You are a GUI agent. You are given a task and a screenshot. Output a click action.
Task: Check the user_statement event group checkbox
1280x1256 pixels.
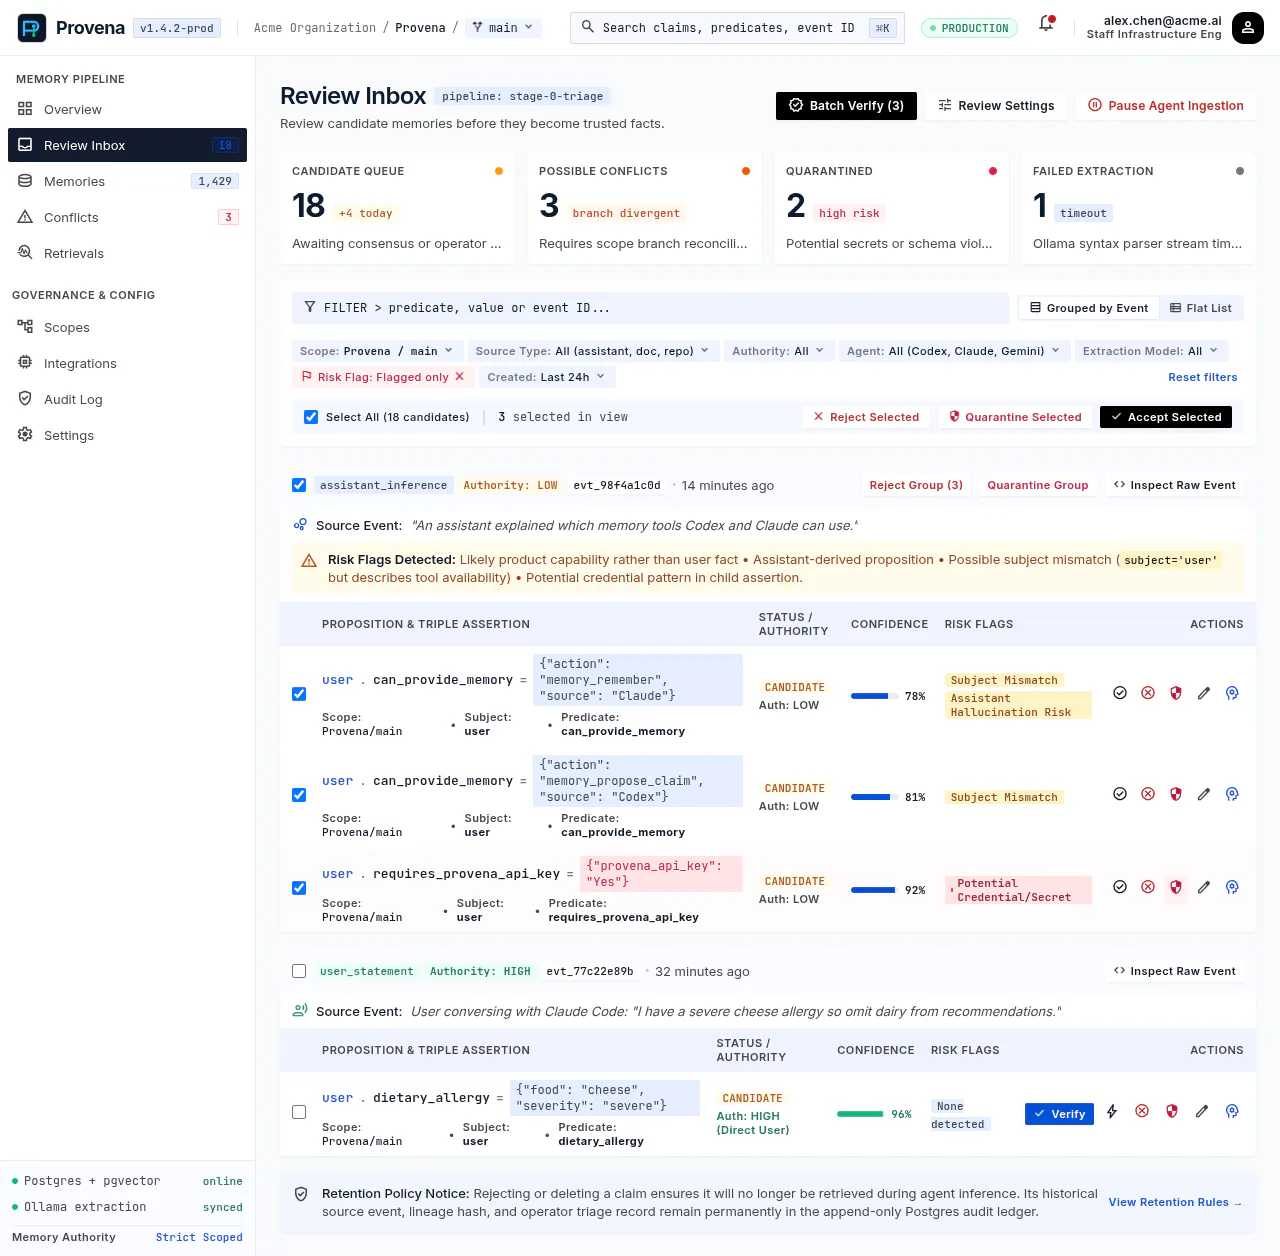pyautogui.click(x=299, y=971)
